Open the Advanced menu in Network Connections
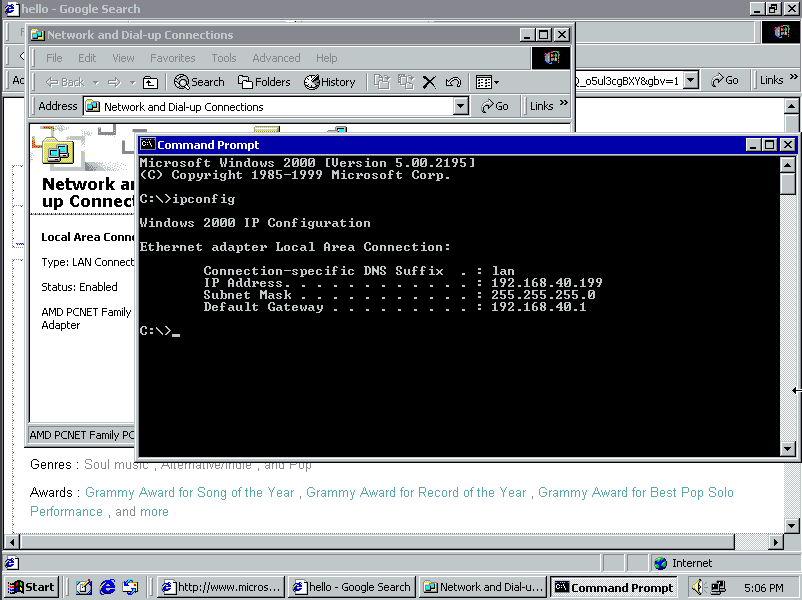 click(x=276, y=58)
